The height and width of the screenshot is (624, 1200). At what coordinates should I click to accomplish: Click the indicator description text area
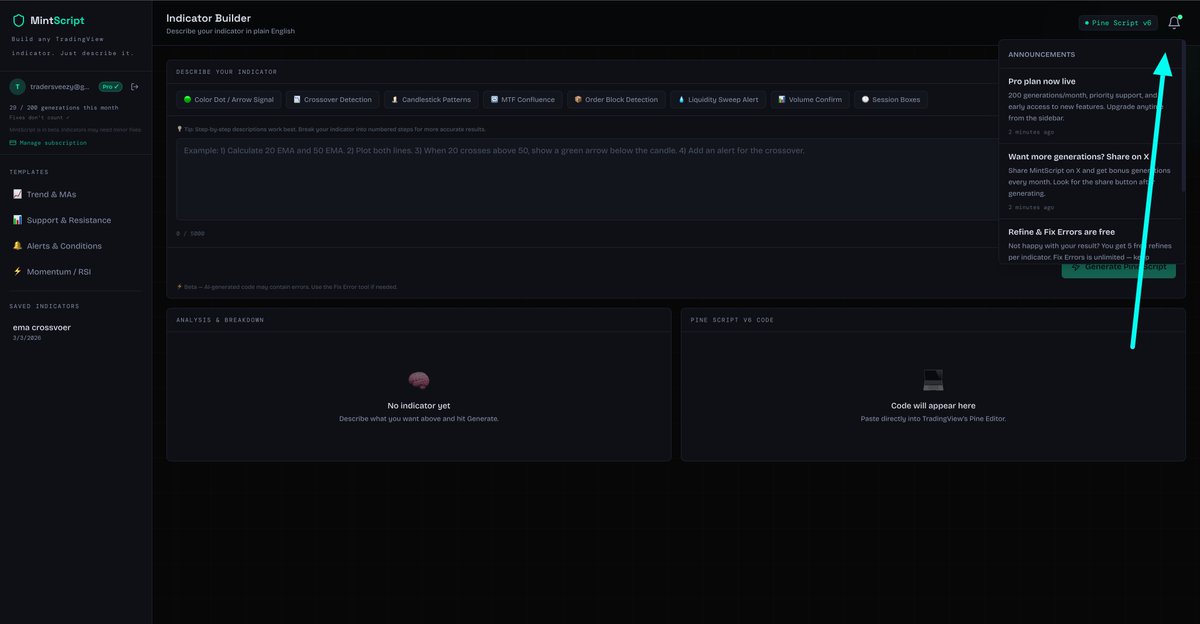586,179
